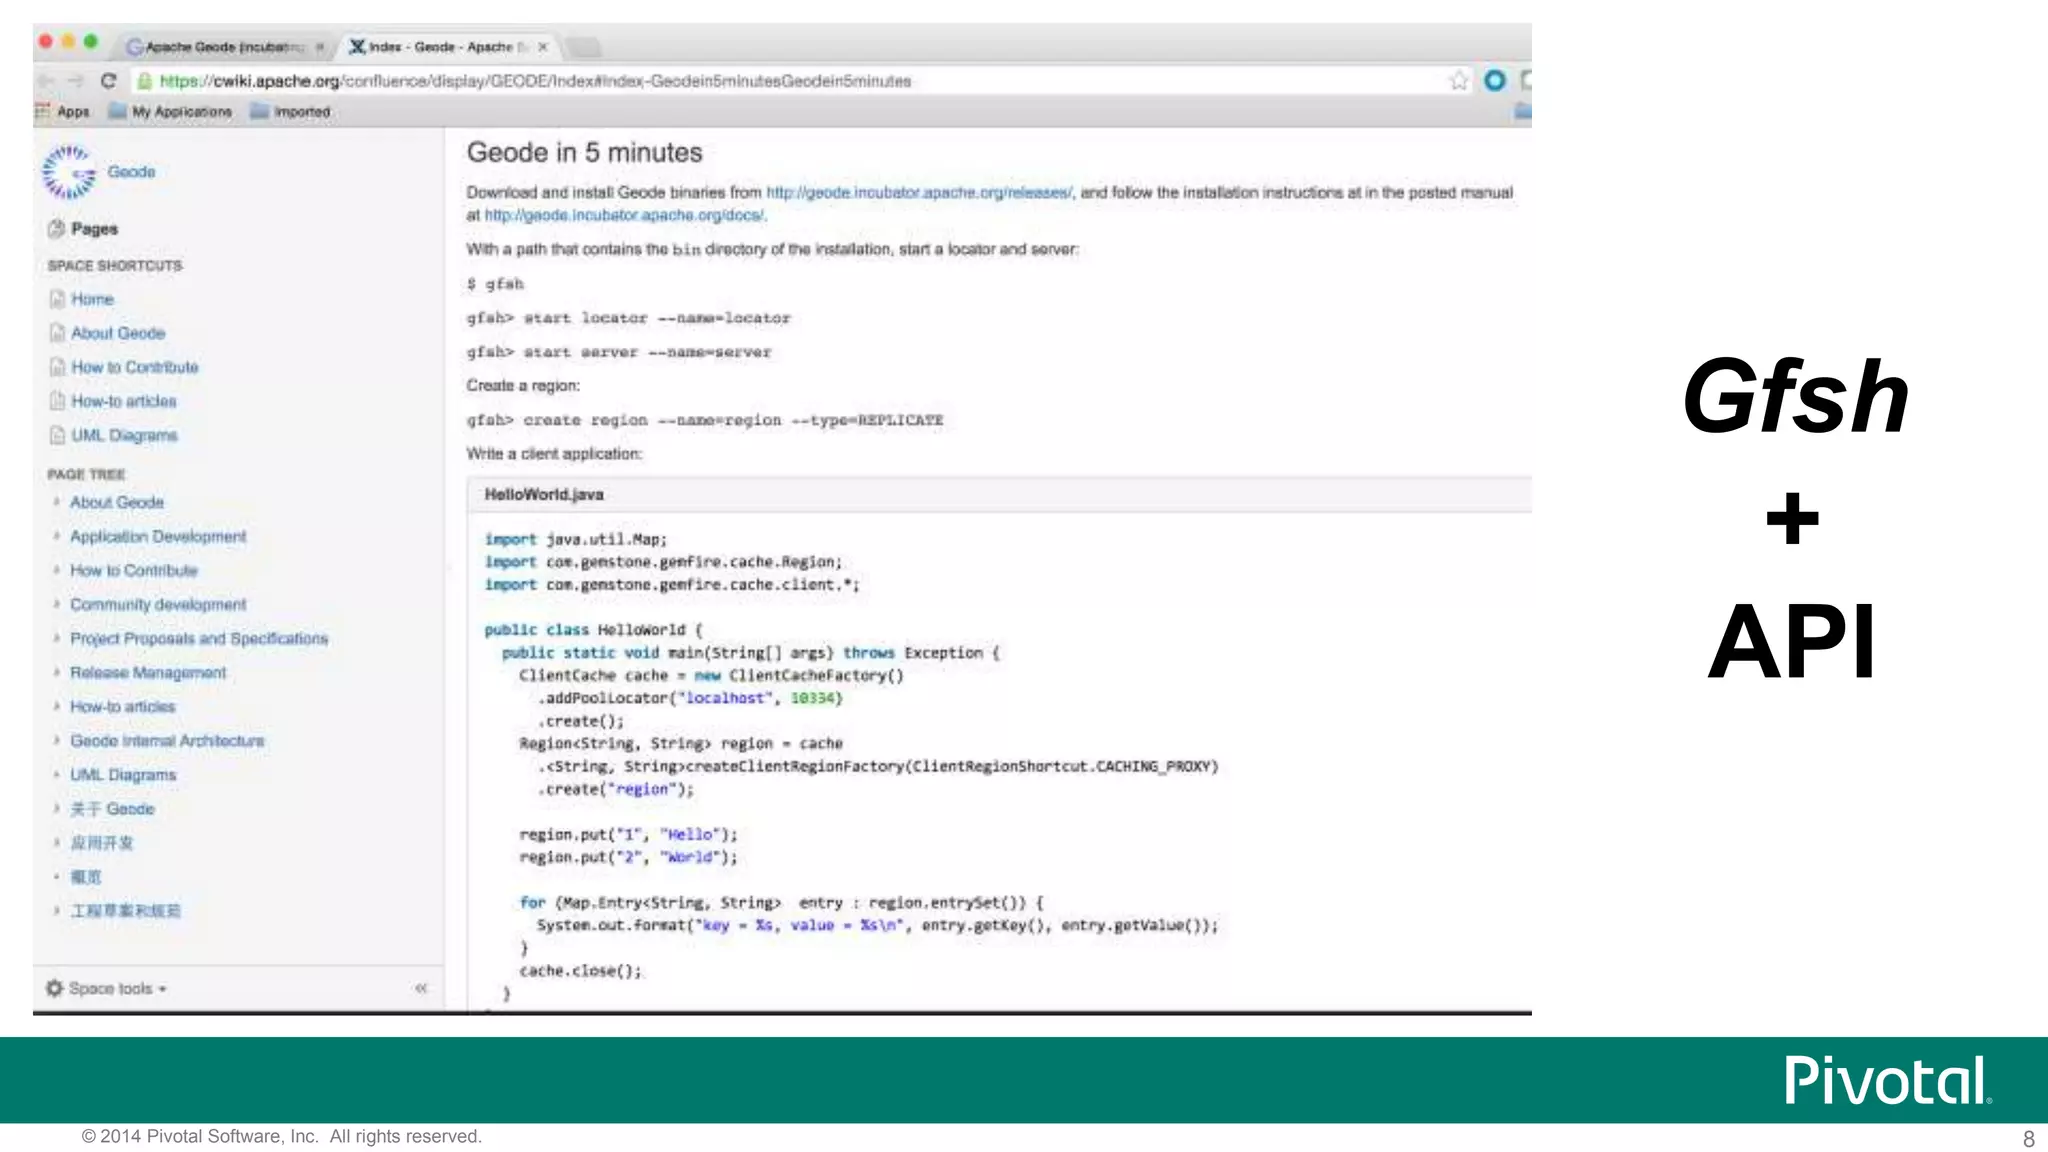This screenshot has width=2048, height=1152.
Task: Open Application Development page tree link
Action: pyautogui.click(x=158, y=536)
